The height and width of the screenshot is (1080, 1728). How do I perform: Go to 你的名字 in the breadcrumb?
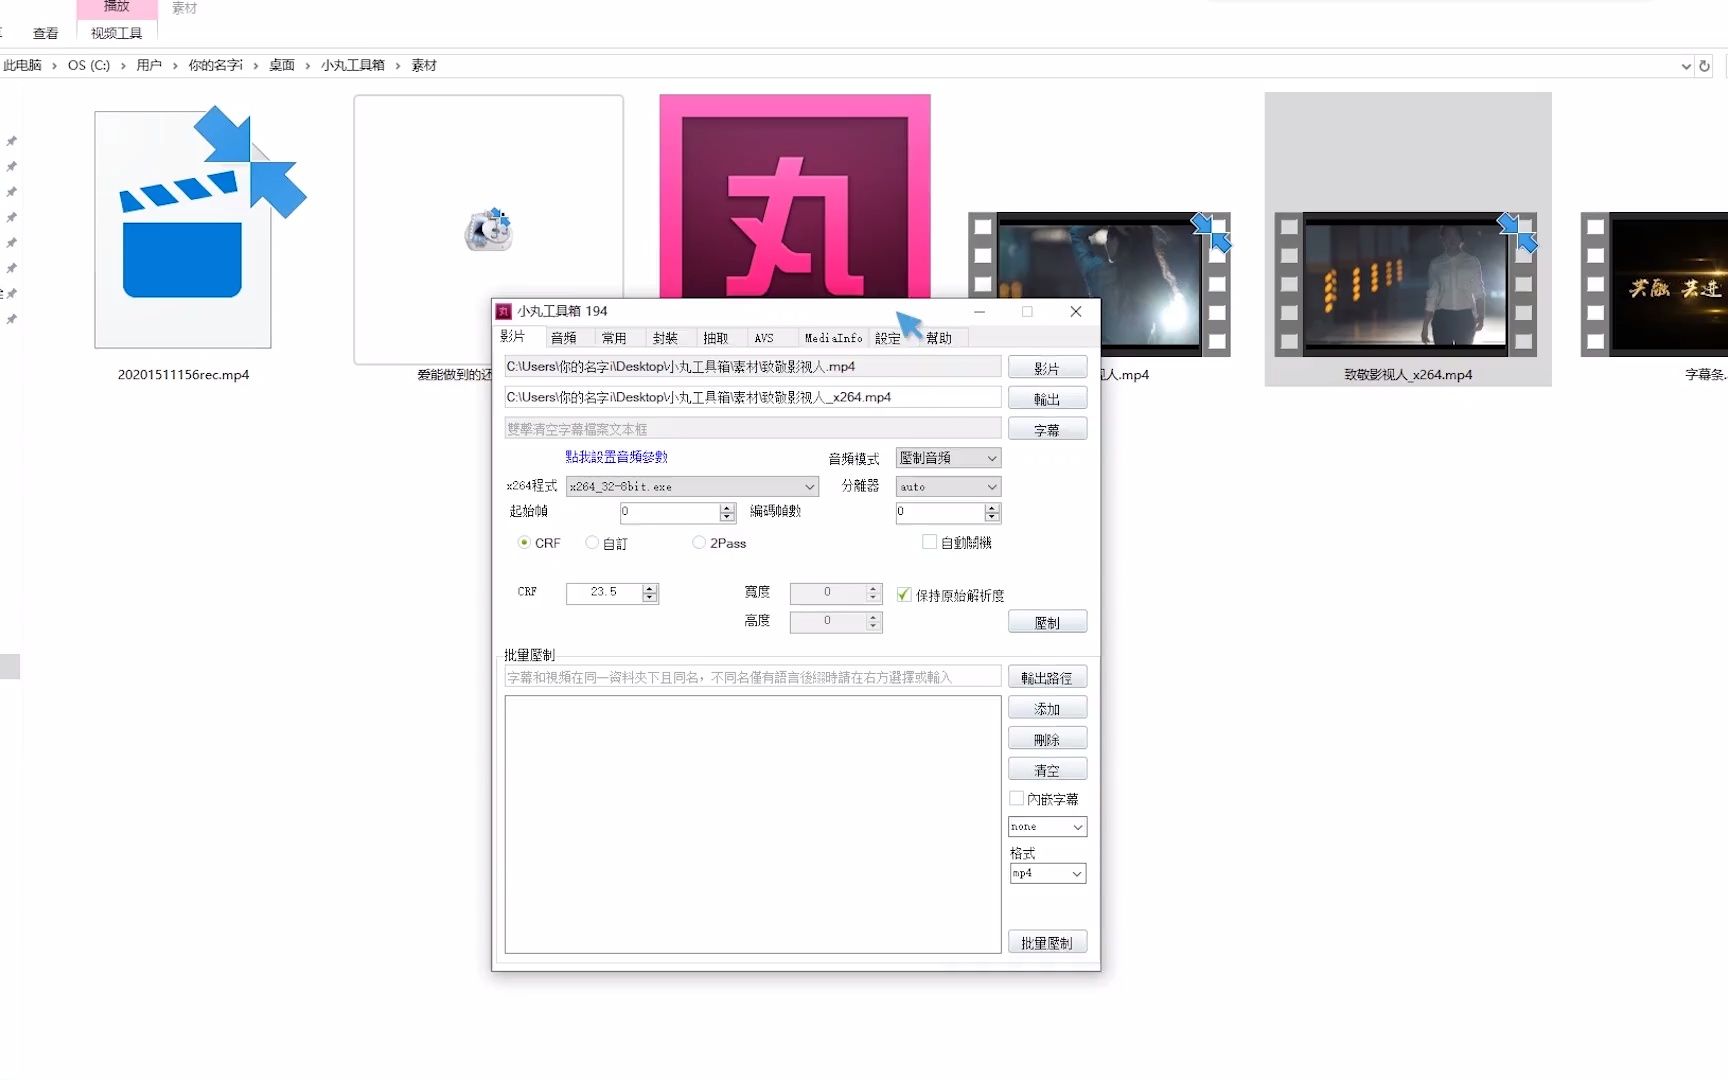coord(216,65)
